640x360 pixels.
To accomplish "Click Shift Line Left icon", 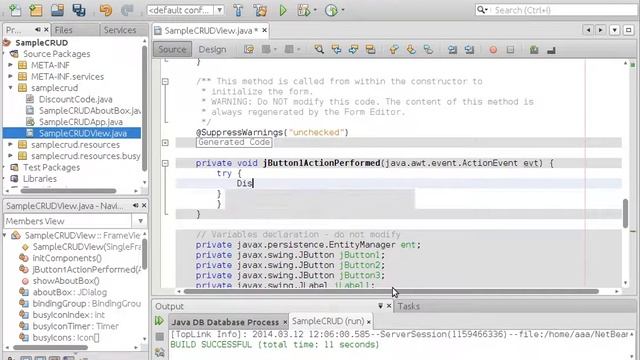I will pyautogui.click(x=452, y=49).
